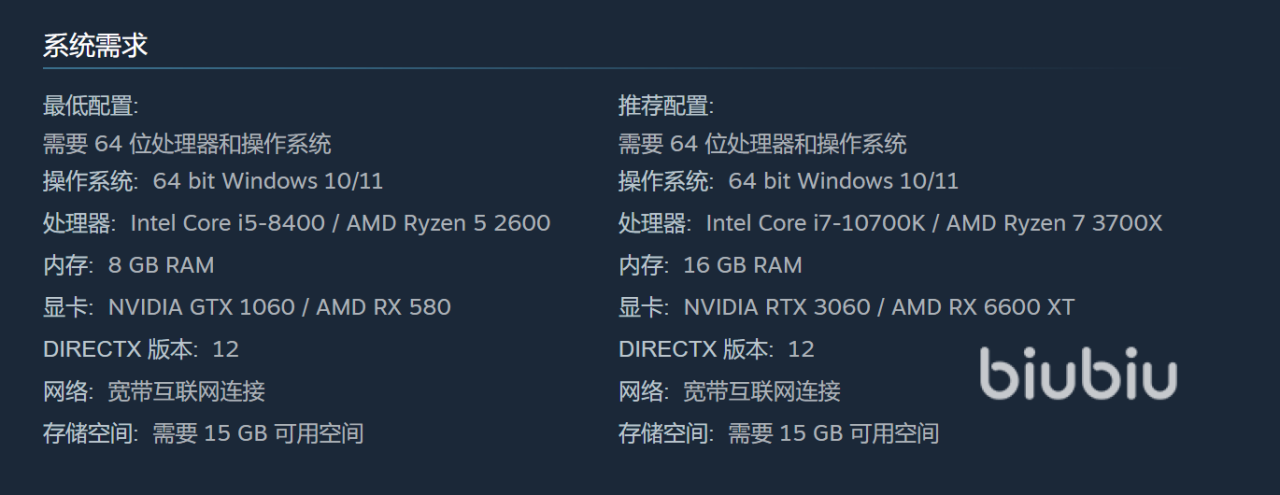Click recommended DIRECTX 版本 12 line
The width and height of the screenshot is (1280, 495).
point(716,349)
